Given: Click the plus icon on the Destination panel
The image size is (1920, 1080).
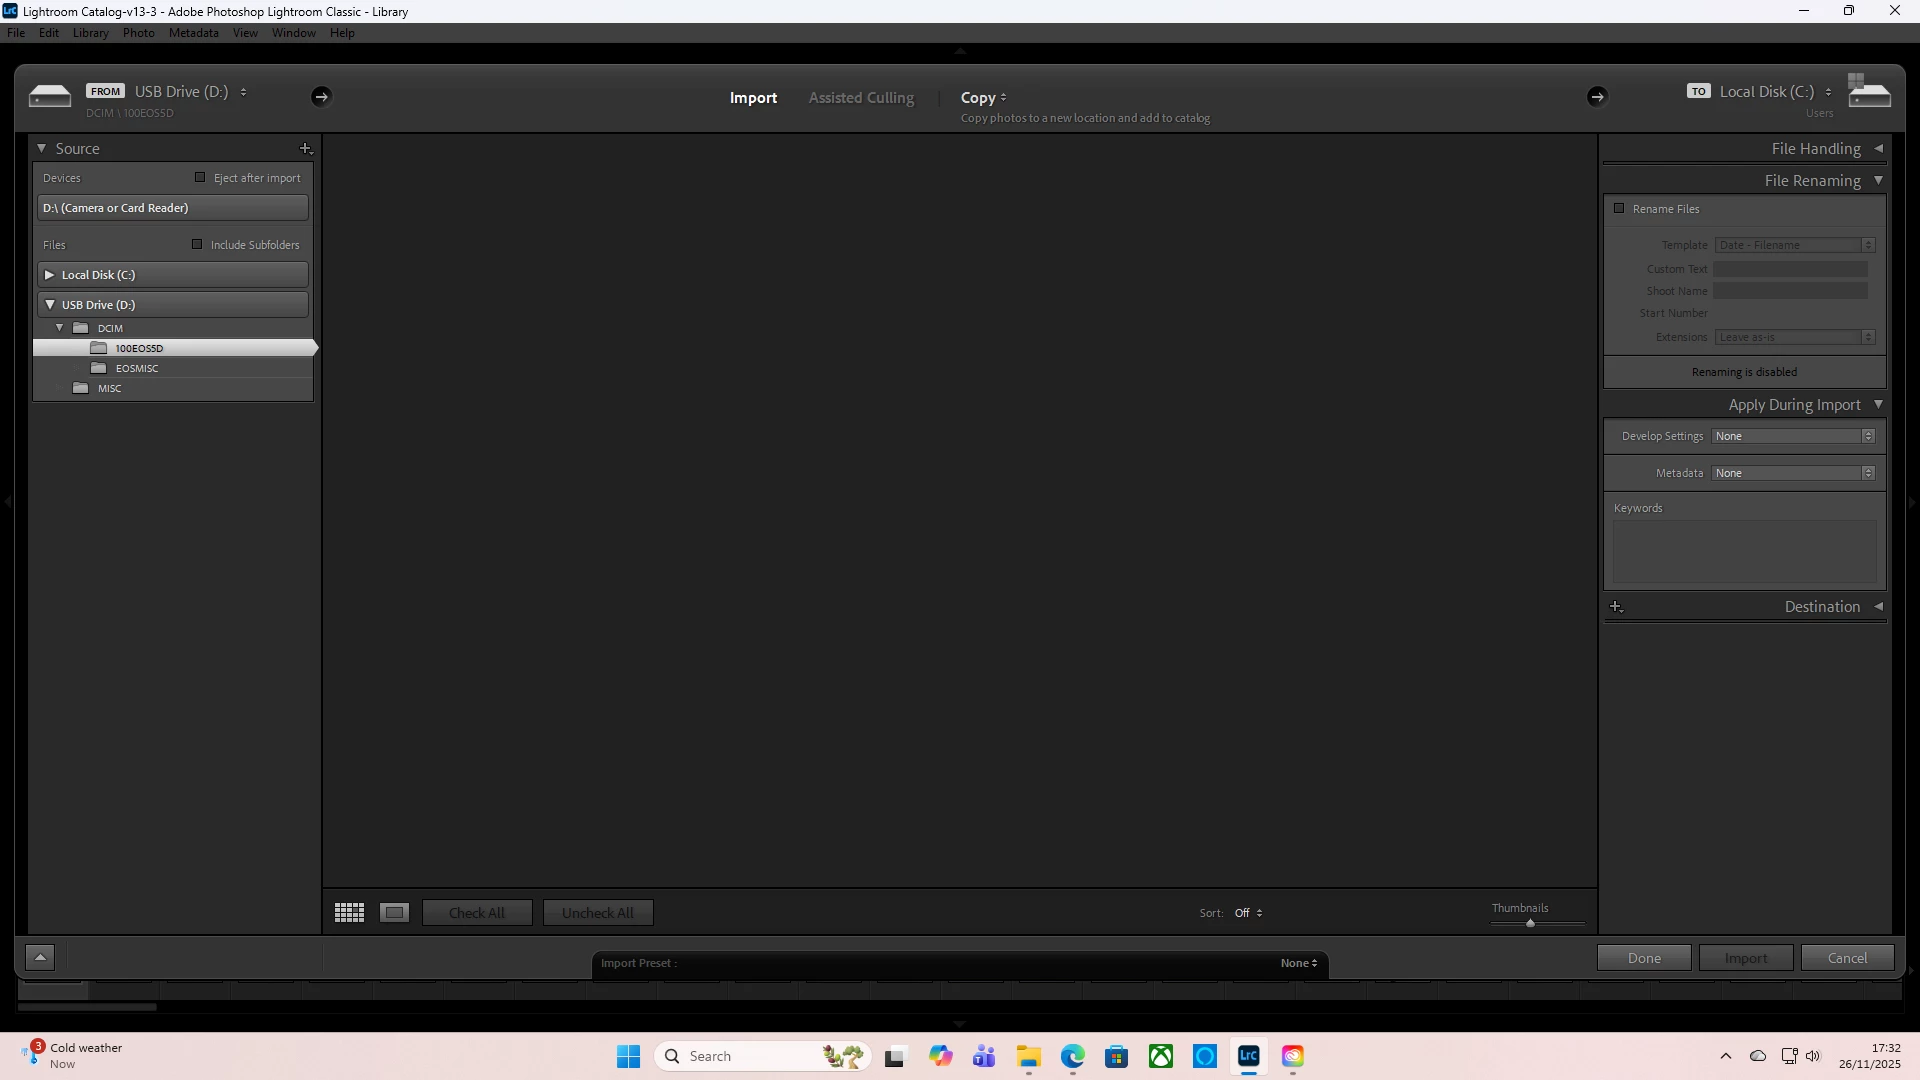Looking at the screenshot, I should [x=1616, y=607].
